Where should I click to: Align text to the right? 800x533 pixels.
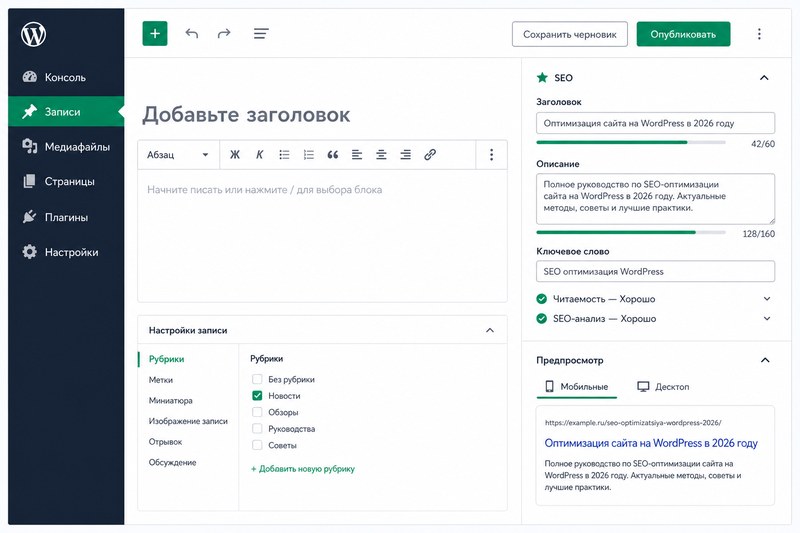406,155
